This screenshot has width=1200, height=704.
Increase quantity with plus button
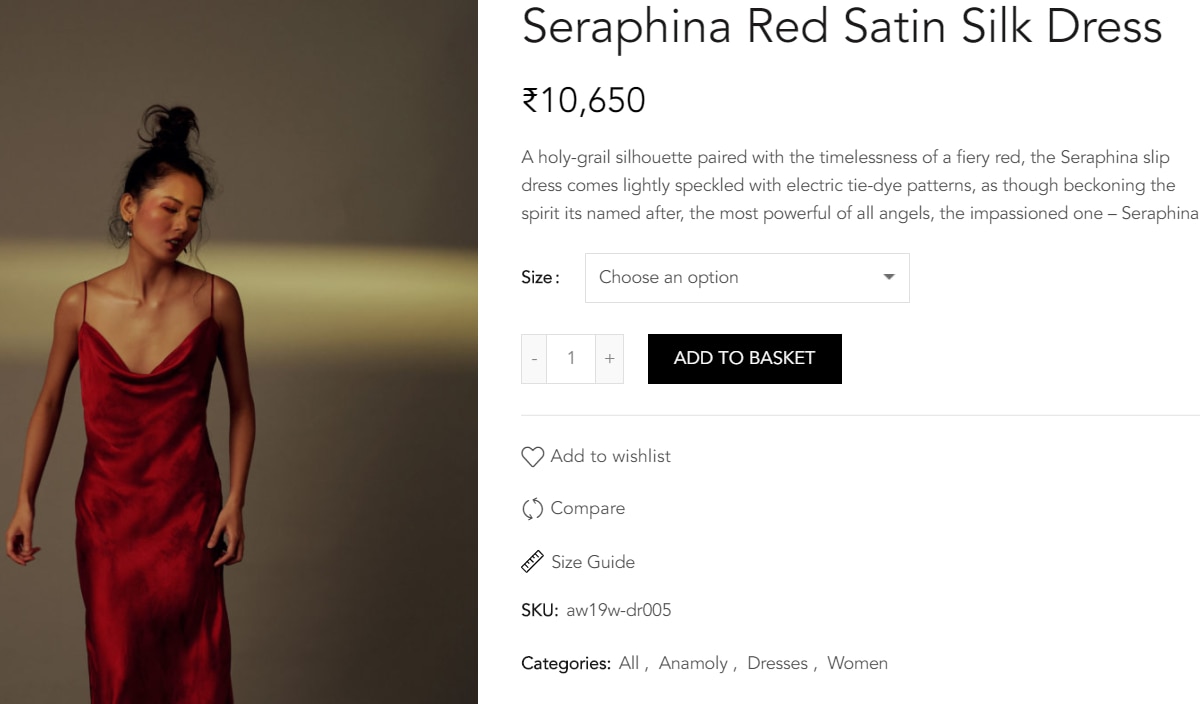pos(609,359)
